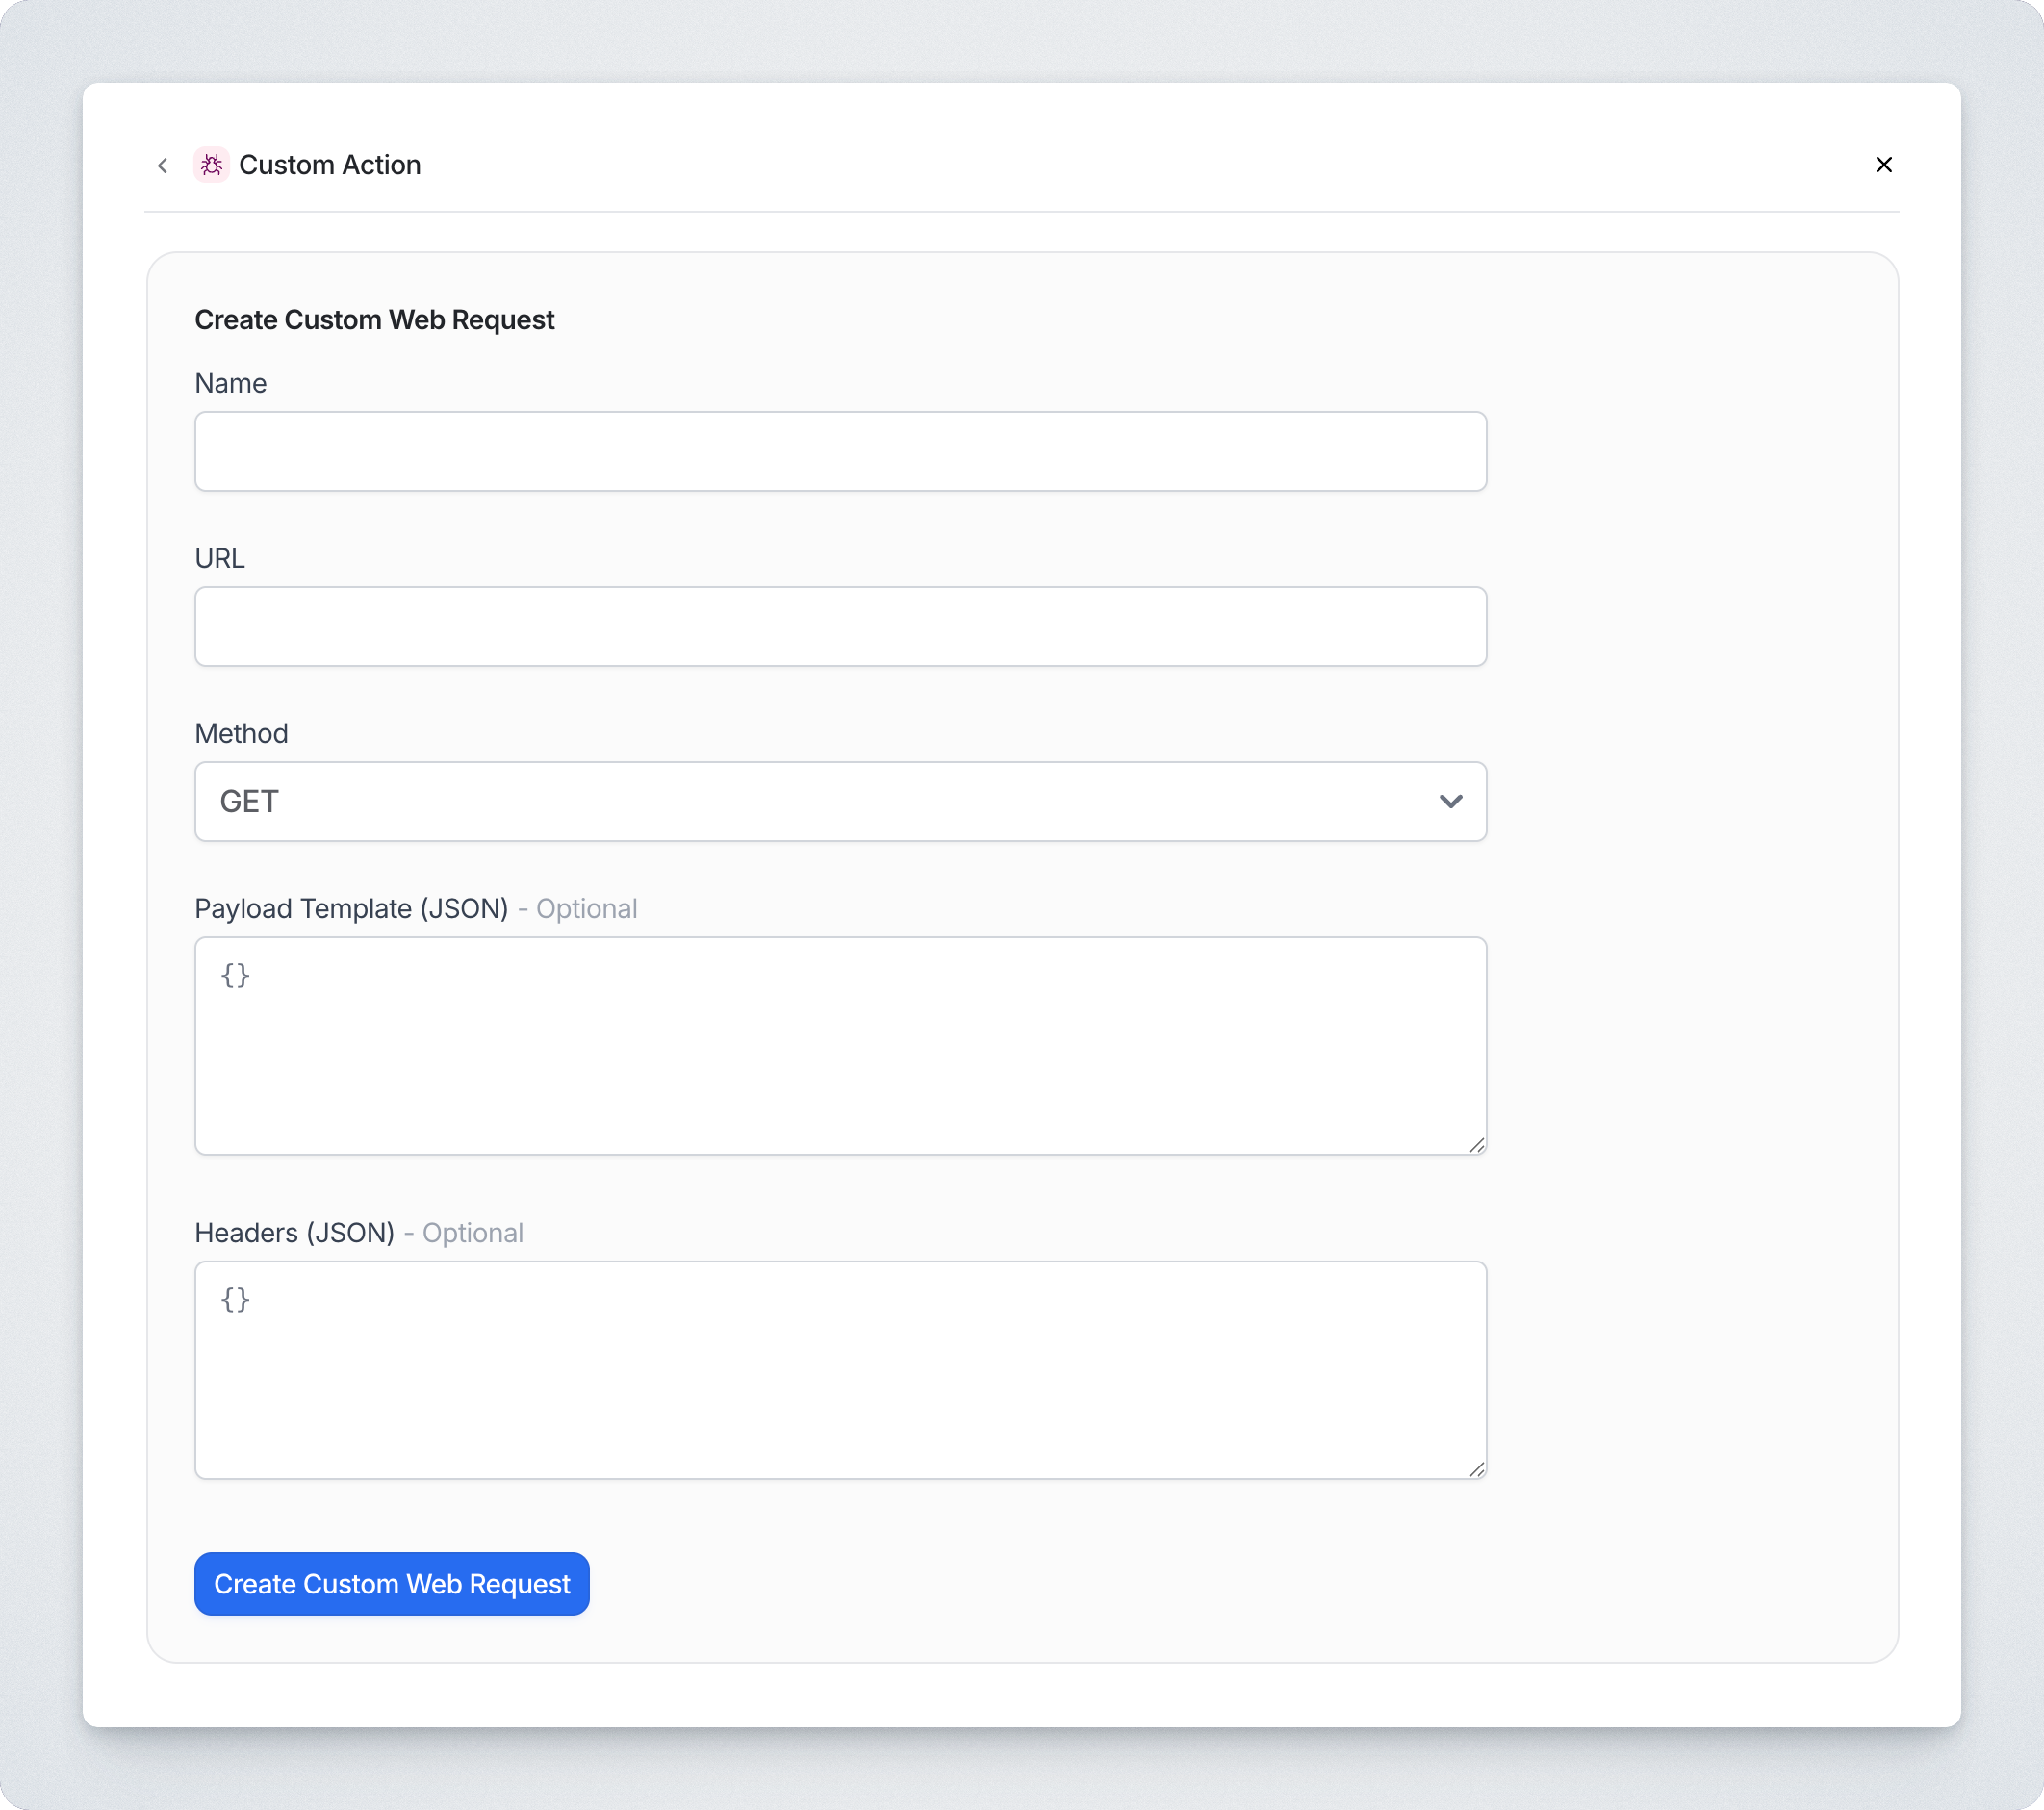
Task: Click the Method dropdown chevron arrow
Action: click(1452, 801)
